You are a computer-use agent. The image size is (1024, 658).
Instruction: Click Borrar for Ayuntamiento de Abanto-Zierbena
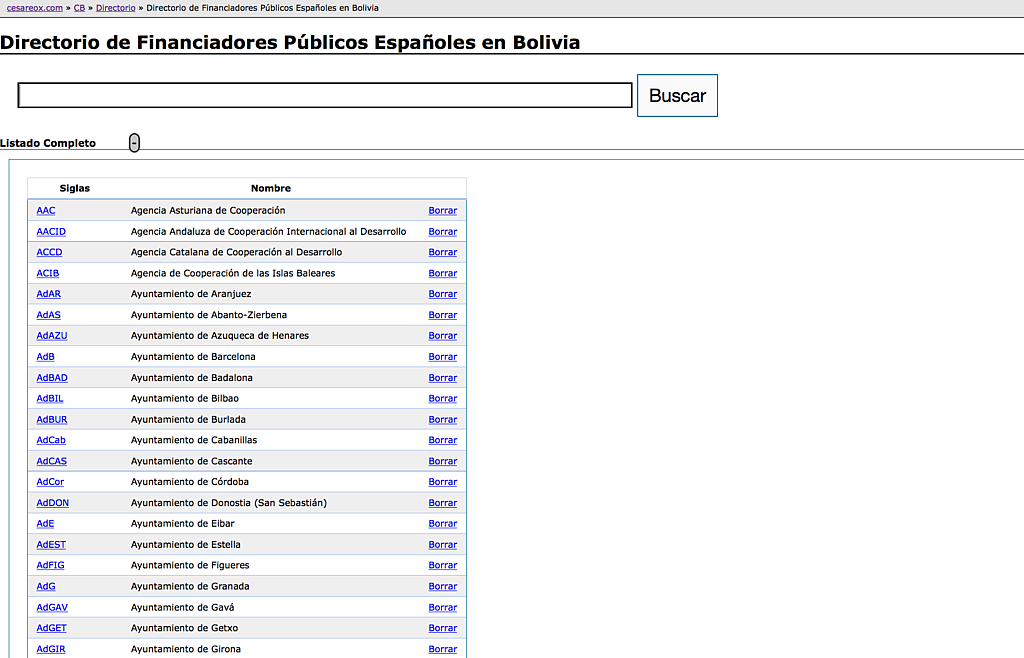(x=443, y=315)
